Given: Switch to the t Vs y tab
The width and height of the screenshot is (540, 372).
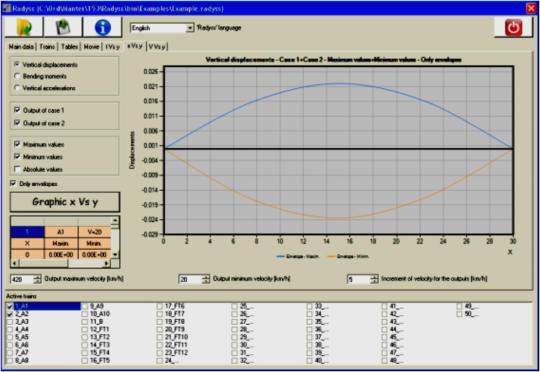Looking at the screenshot, I should coord(113,46).
